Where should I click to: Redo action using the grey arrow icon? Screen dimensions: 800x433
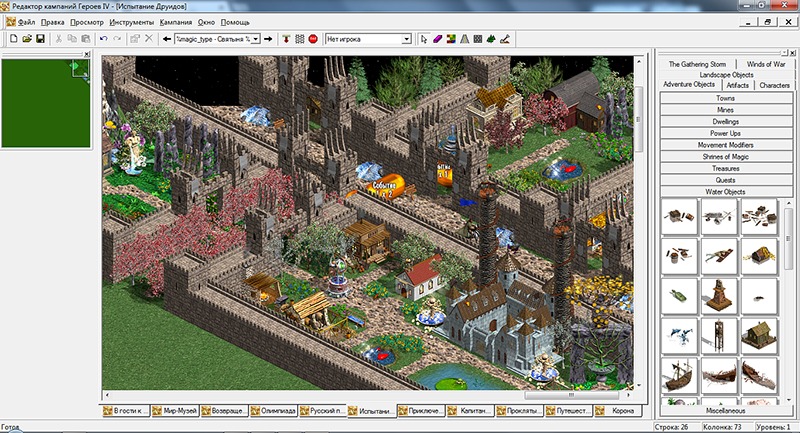pyautogui.click(x=117, y=39)
